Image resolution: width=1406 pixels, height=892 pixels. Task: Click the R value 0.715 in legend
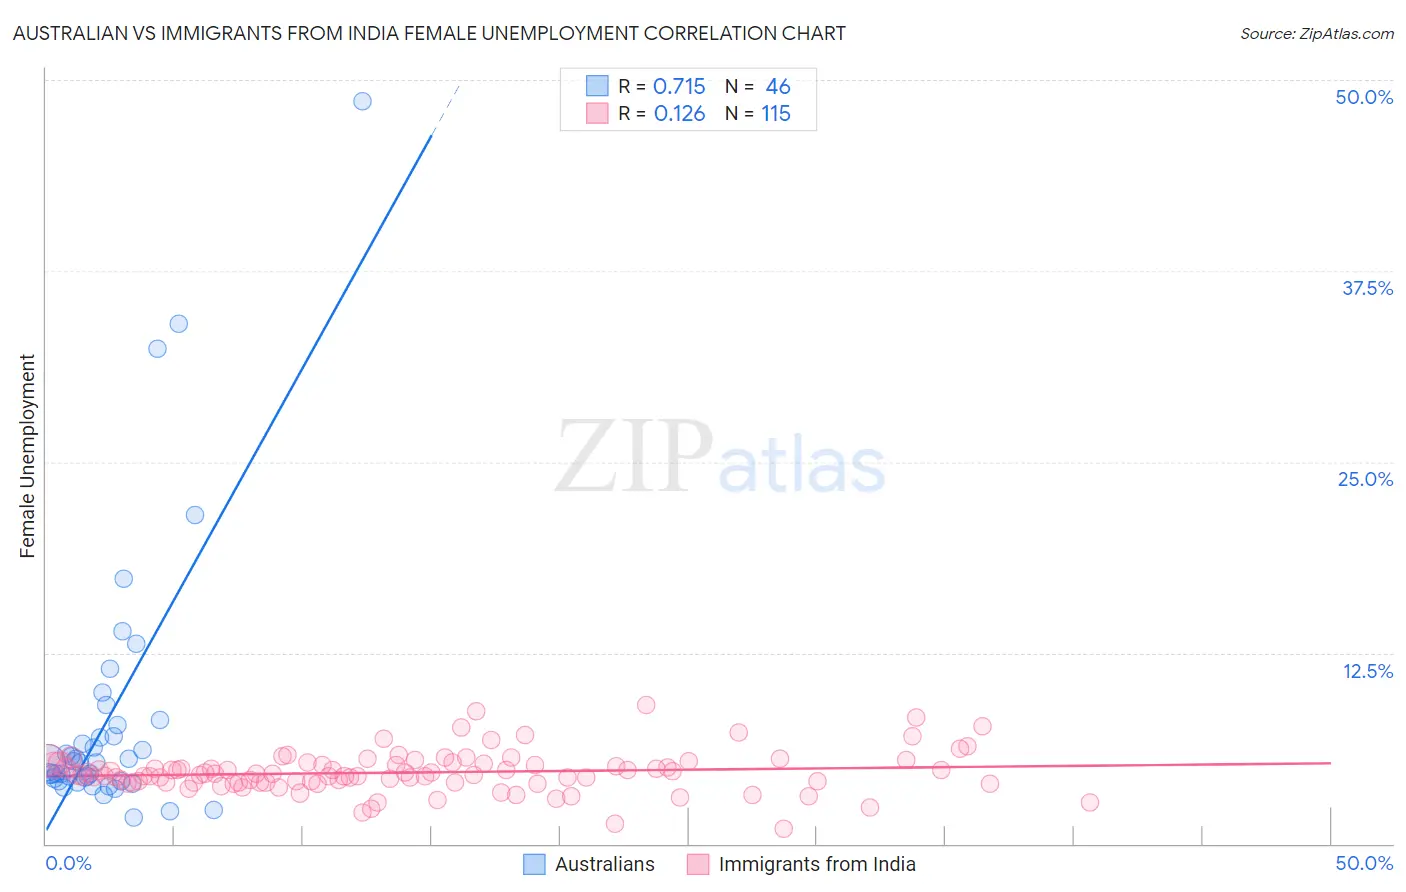coord(679,86)
